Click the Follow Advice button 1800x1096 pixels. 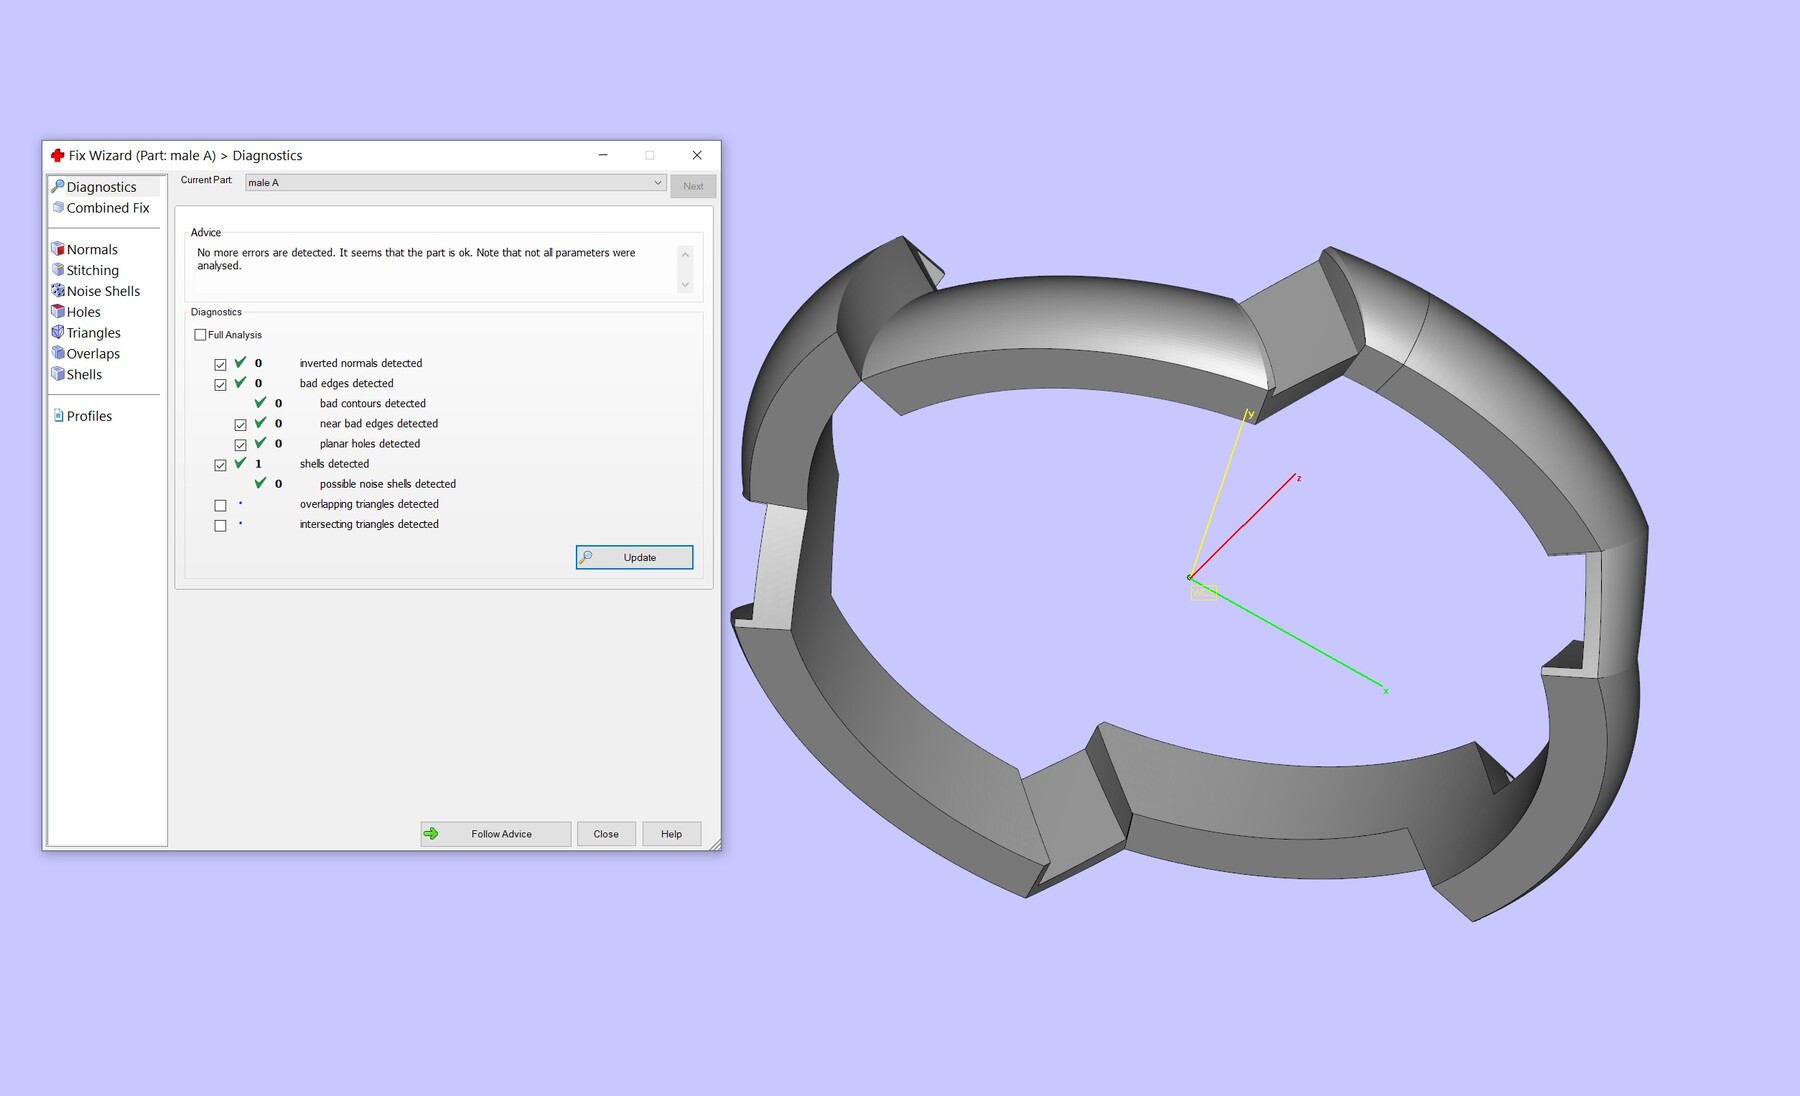[x=495, y=834]
